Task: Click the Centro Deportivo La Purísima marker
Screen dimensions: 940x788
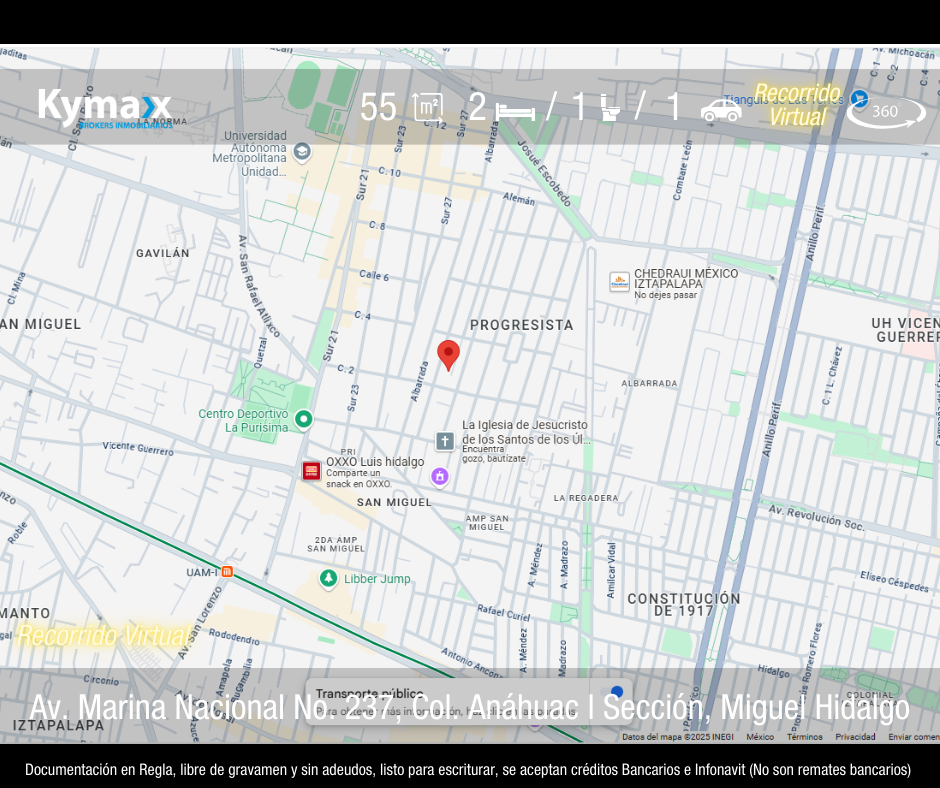Action: [304, 419]
